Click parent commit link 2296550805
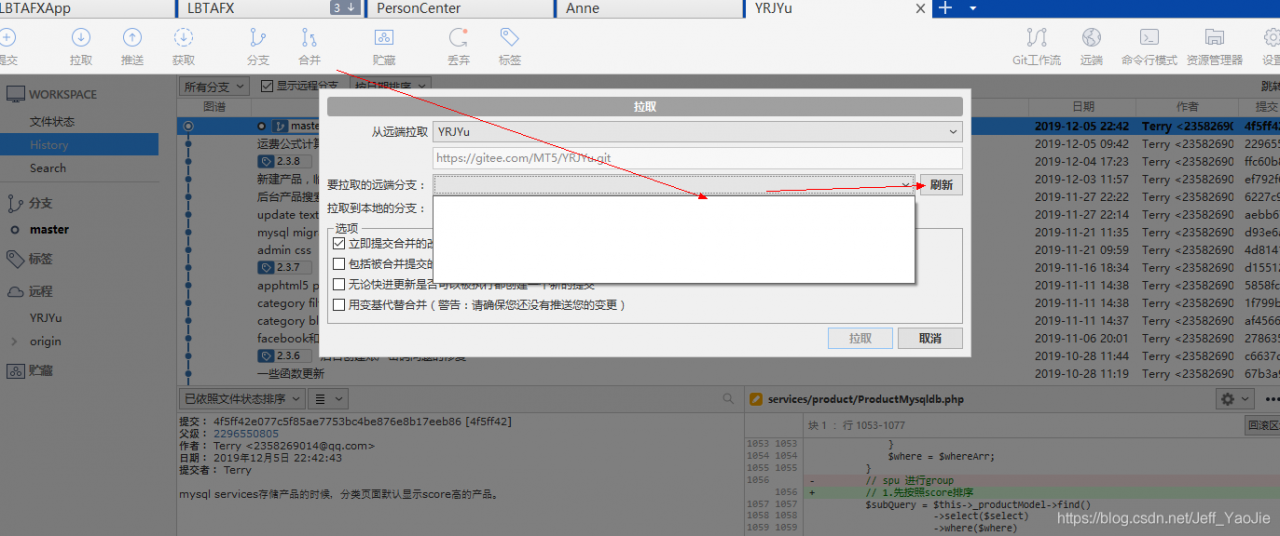 (x=246, y=434)
